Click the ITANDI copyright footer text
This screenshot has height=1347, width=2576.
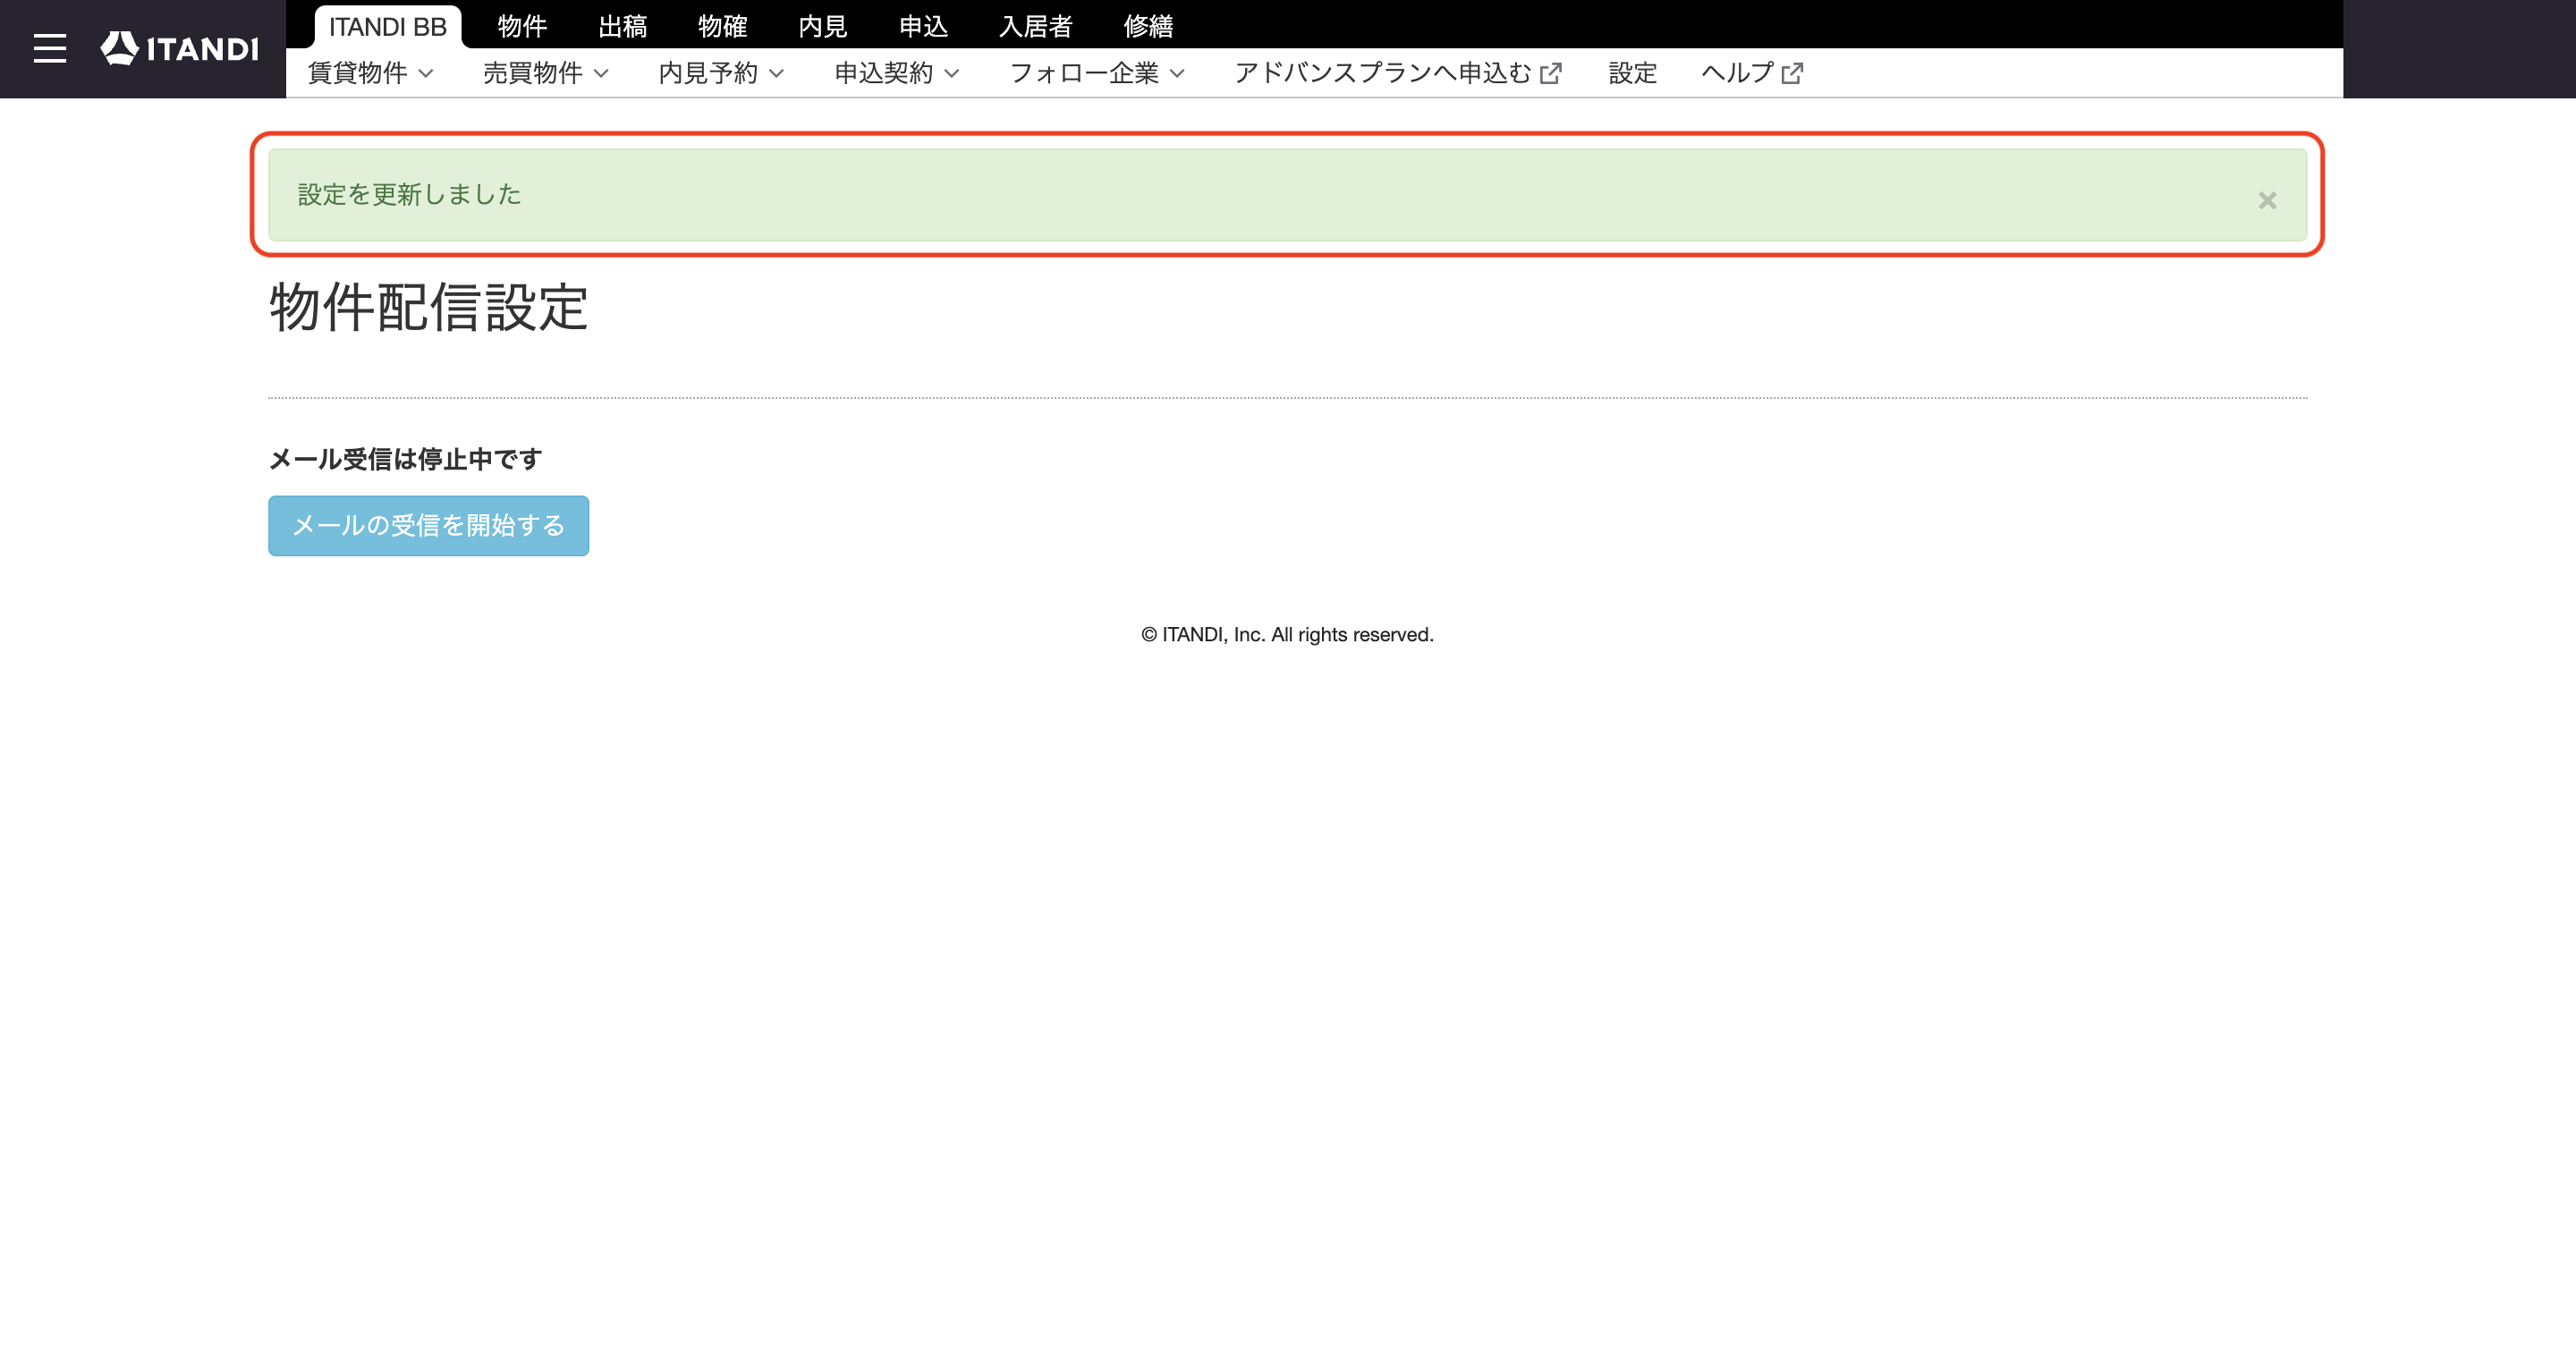coord(1287,635)
